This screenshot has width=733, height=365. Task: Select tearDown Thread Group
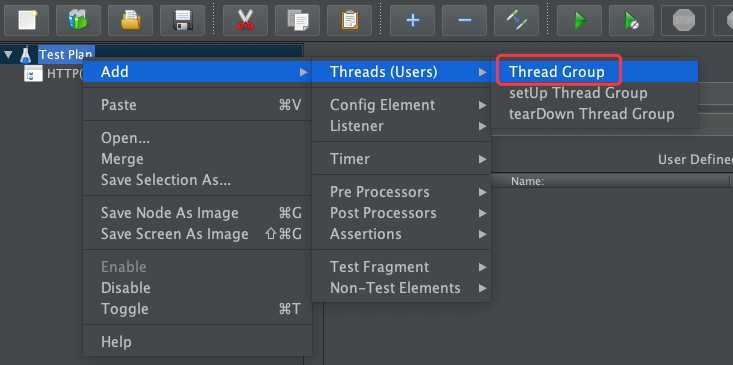click(x=594, y=114)
